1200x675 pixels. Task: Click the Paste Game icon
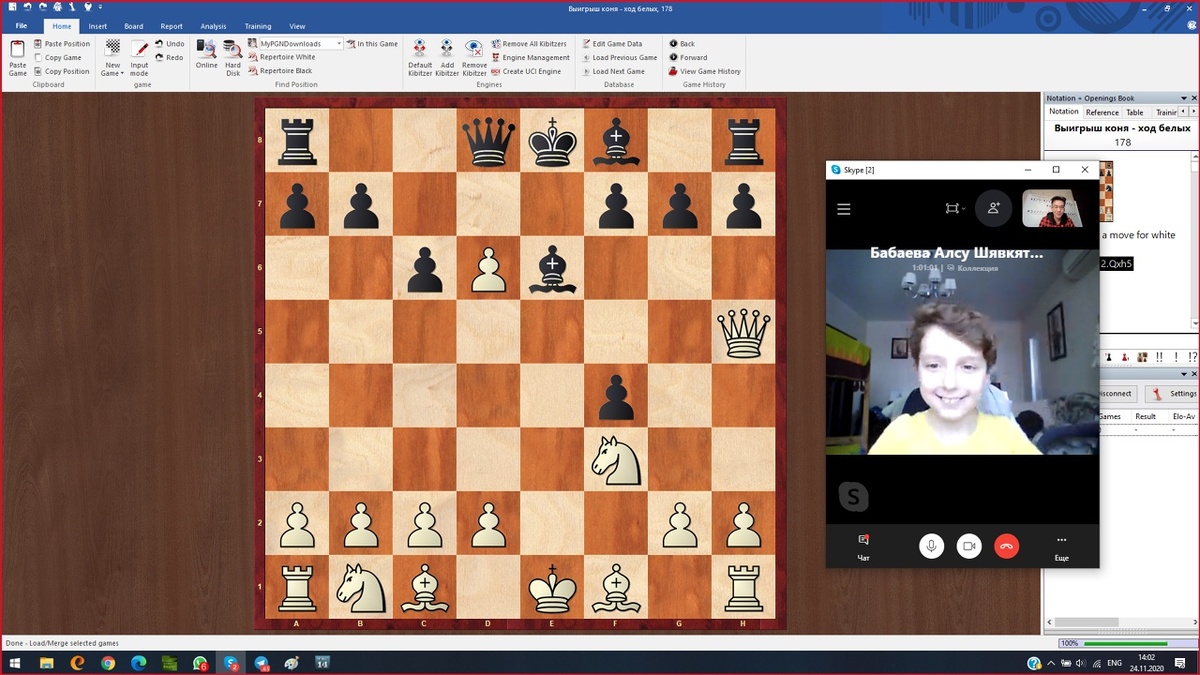(x=17, y=58)
